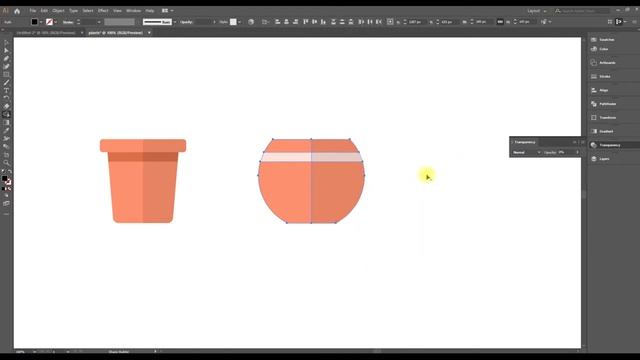Select the Type tool
640x360 pixels.
[6, 91]
